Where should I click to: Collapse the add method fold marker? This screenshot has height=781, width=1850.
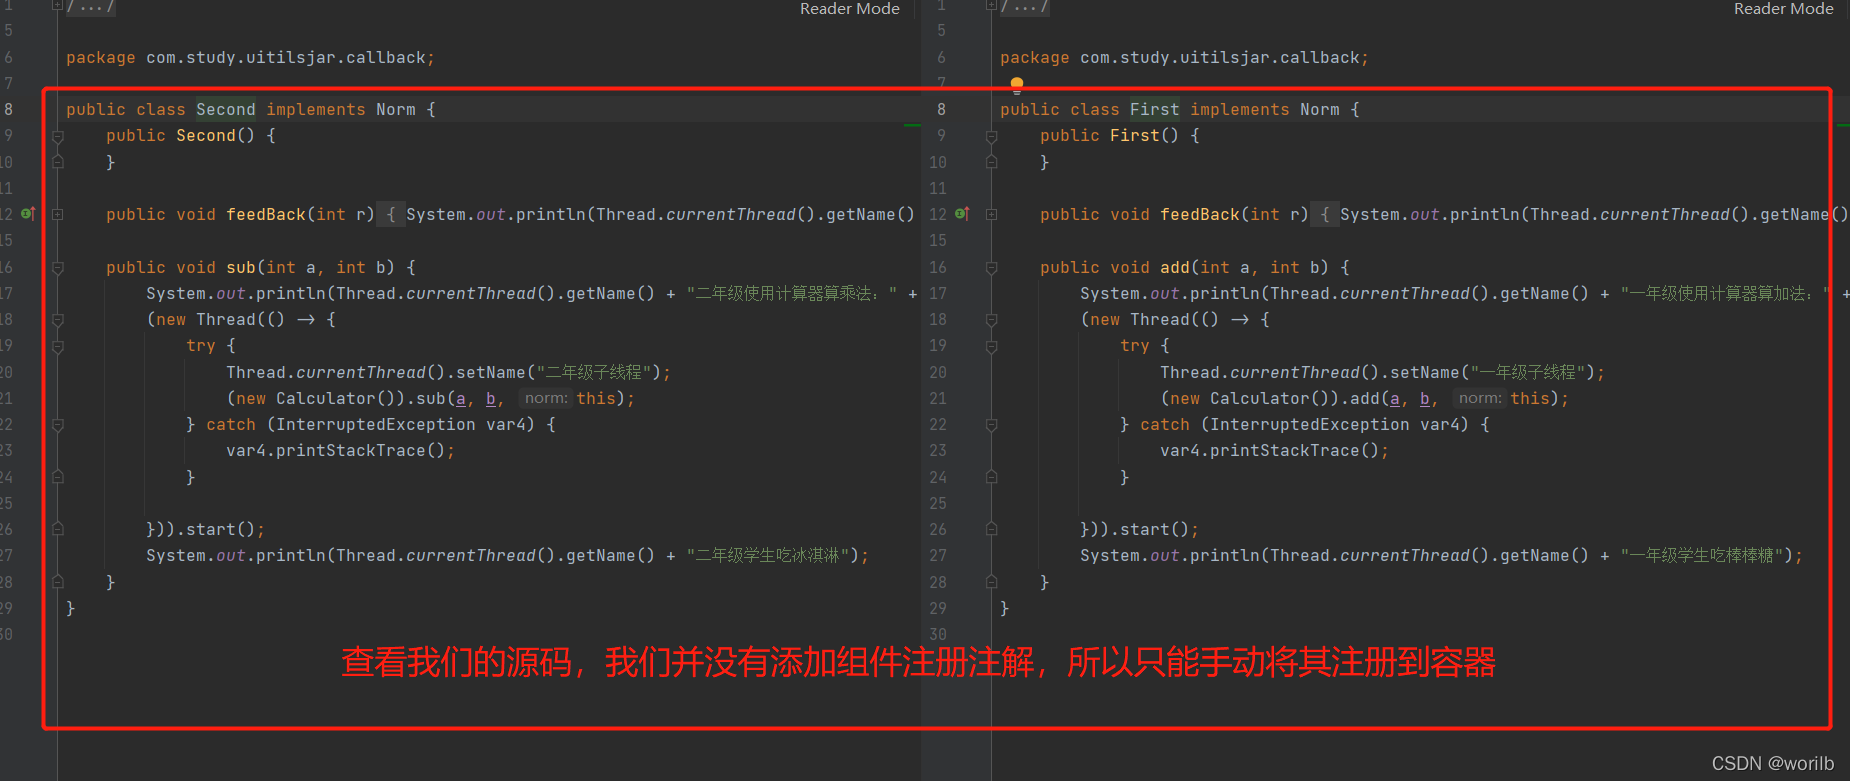pos(992,268)
